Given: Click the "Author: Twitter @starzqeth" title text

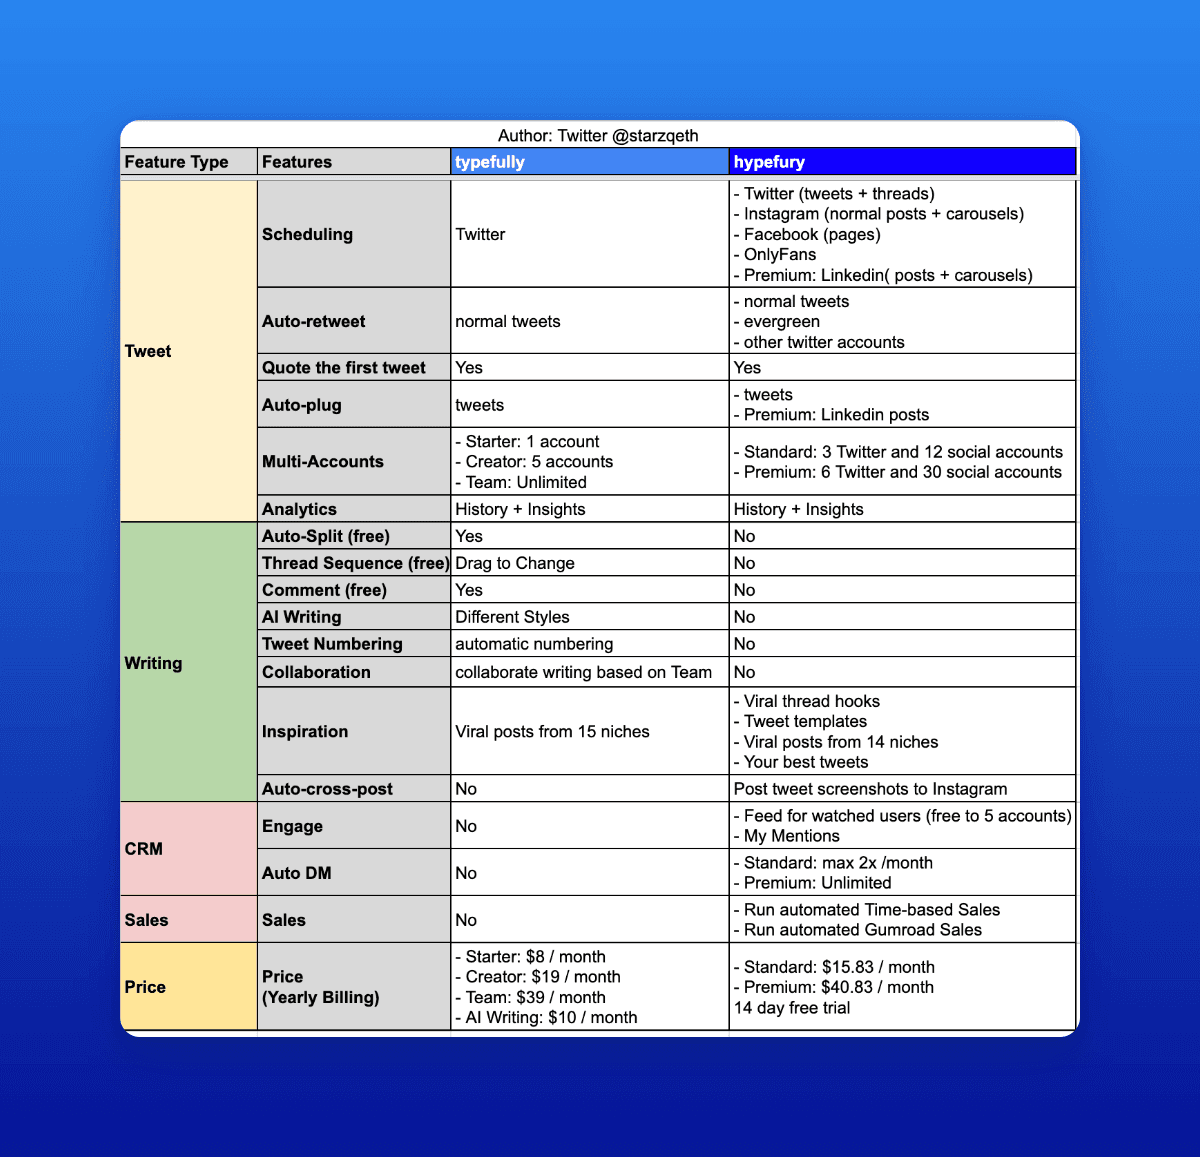Looking at the screenshot, I should pos(598,136).
